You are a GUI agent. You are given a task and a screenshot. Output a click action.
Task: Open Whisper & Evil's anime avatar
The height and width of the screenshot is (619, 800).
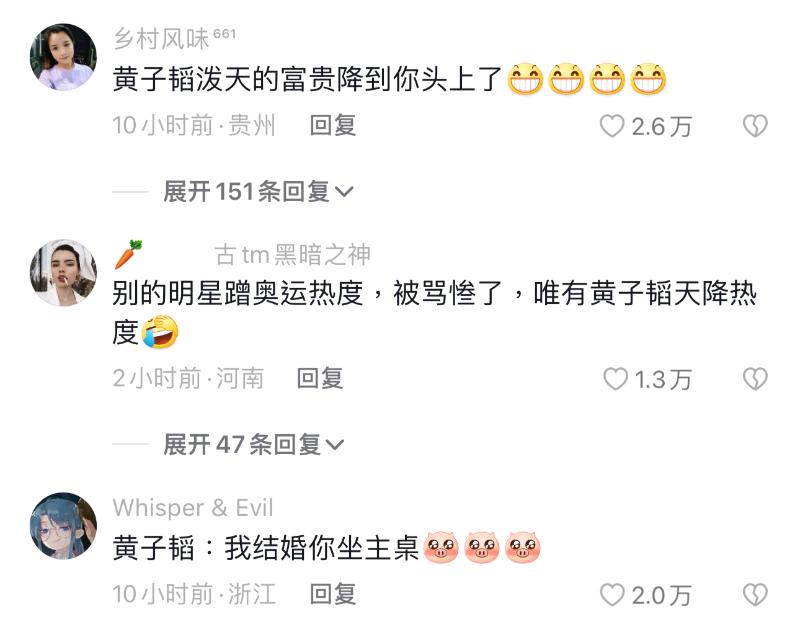tap(63, 526)
